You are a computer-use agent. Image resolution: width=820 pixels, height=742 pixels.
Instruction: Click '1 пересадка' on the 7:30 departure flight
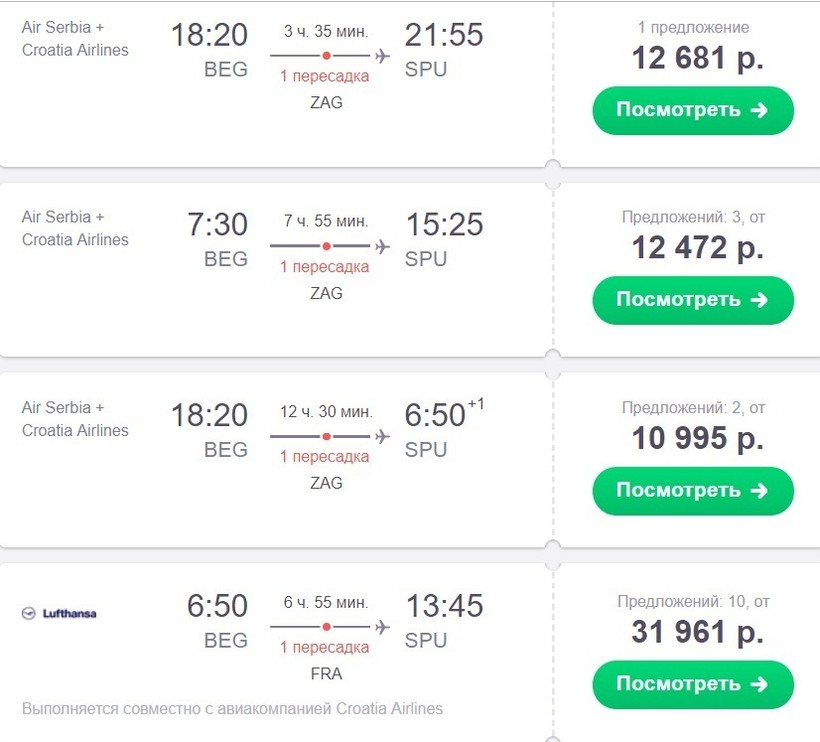coord(325,267)
